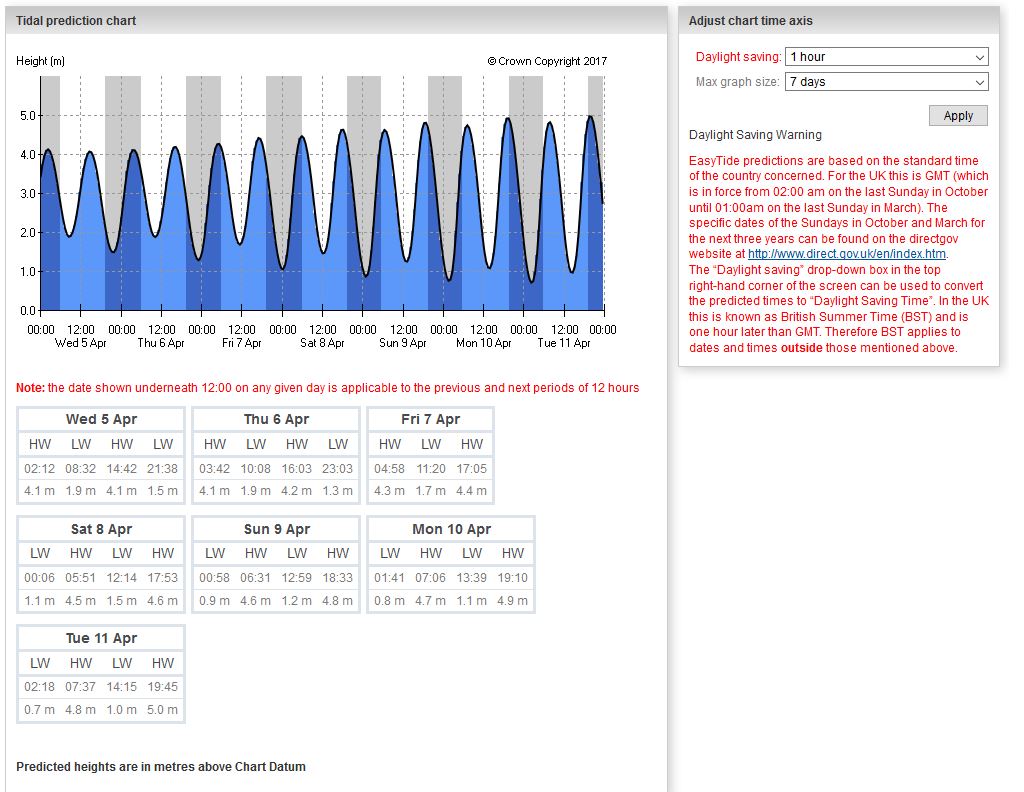The width and height of the screenshot is (1024, 792).
Task: Click the Mon 10 Apr label under chart
Action: pyautogui.click(x=484, y=343)
